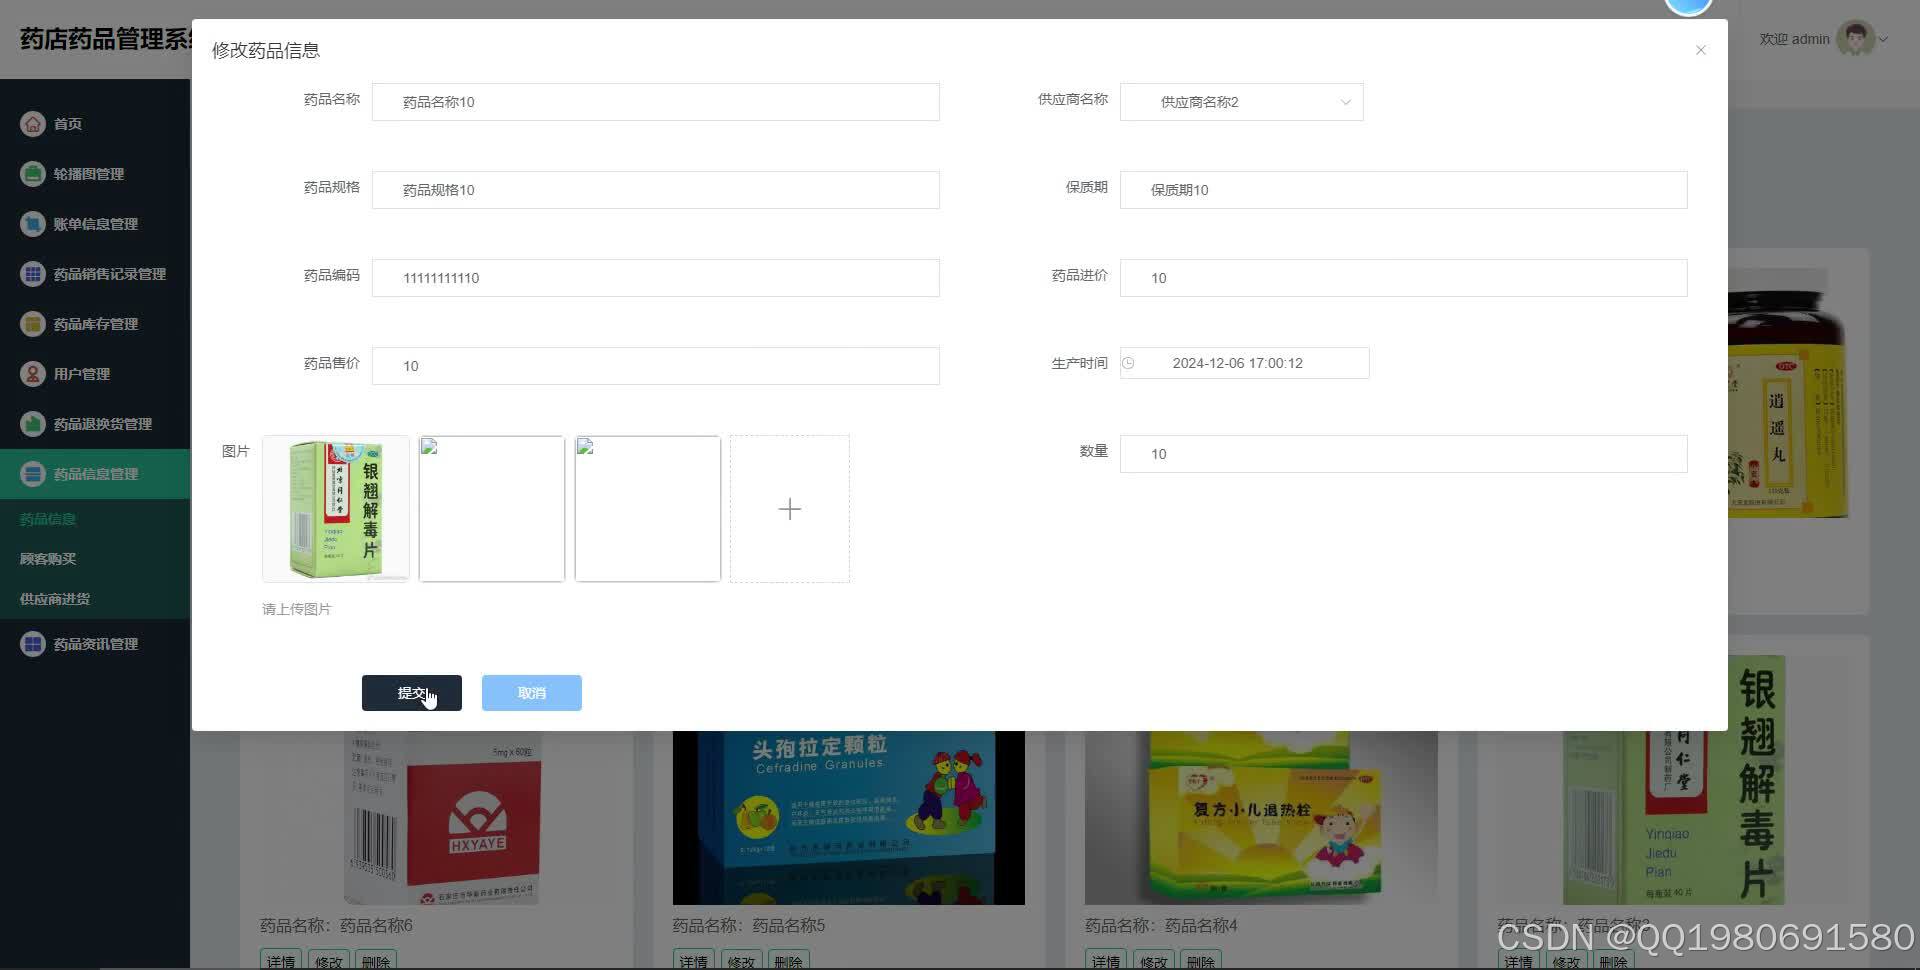Open 用户管理 using its user icon
1920x970 pixels.
(31, 373)
